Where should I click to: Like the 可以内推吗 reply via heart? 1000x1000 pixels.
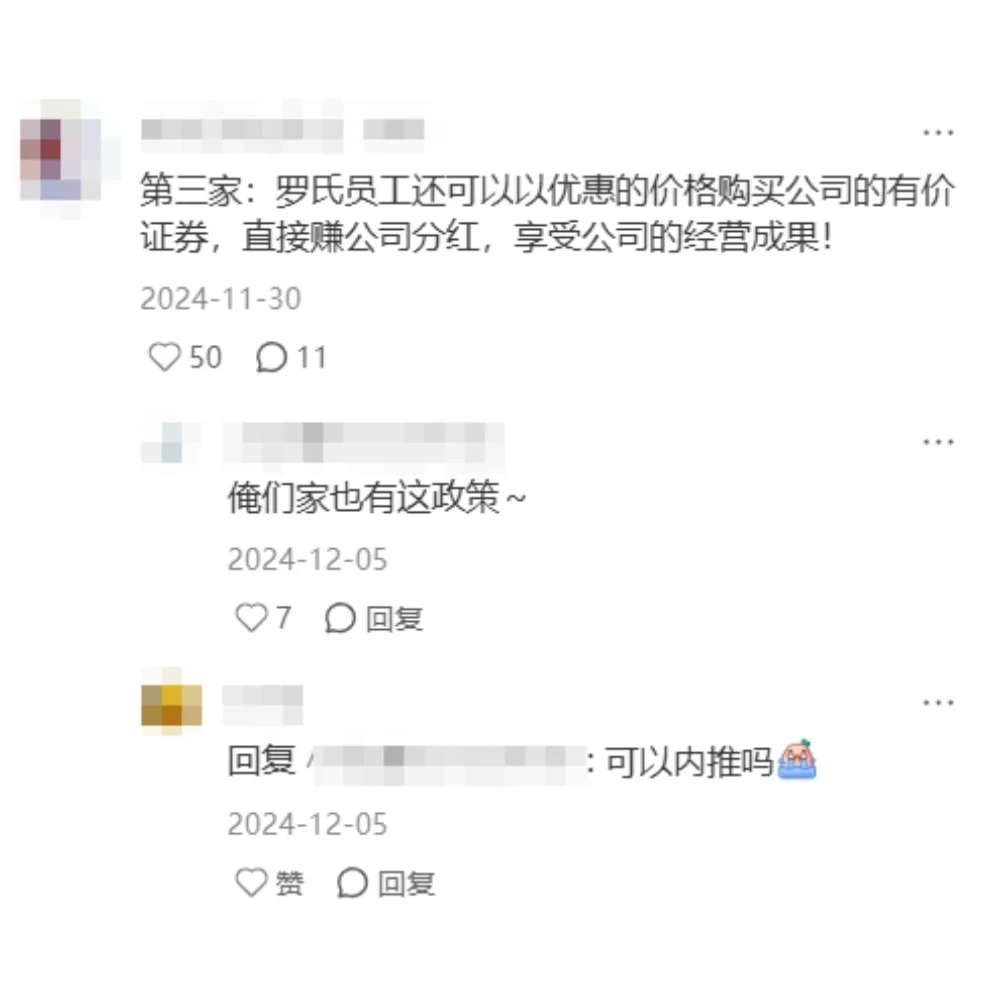coord(251,883)
